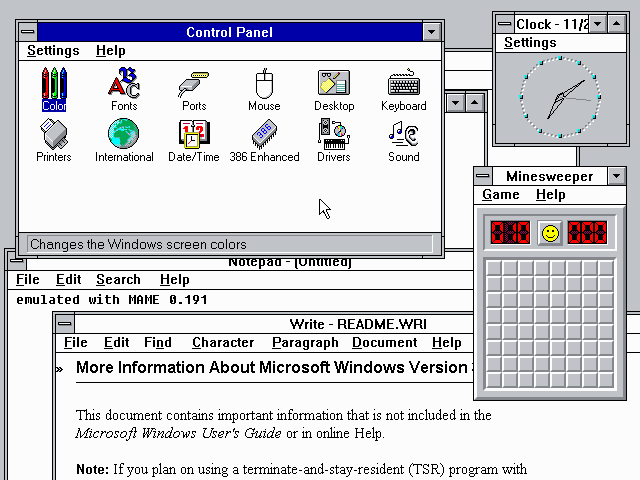Click the analog clock face
The height and width of the screenshot is (480, 640).
[x=560, y=97]
